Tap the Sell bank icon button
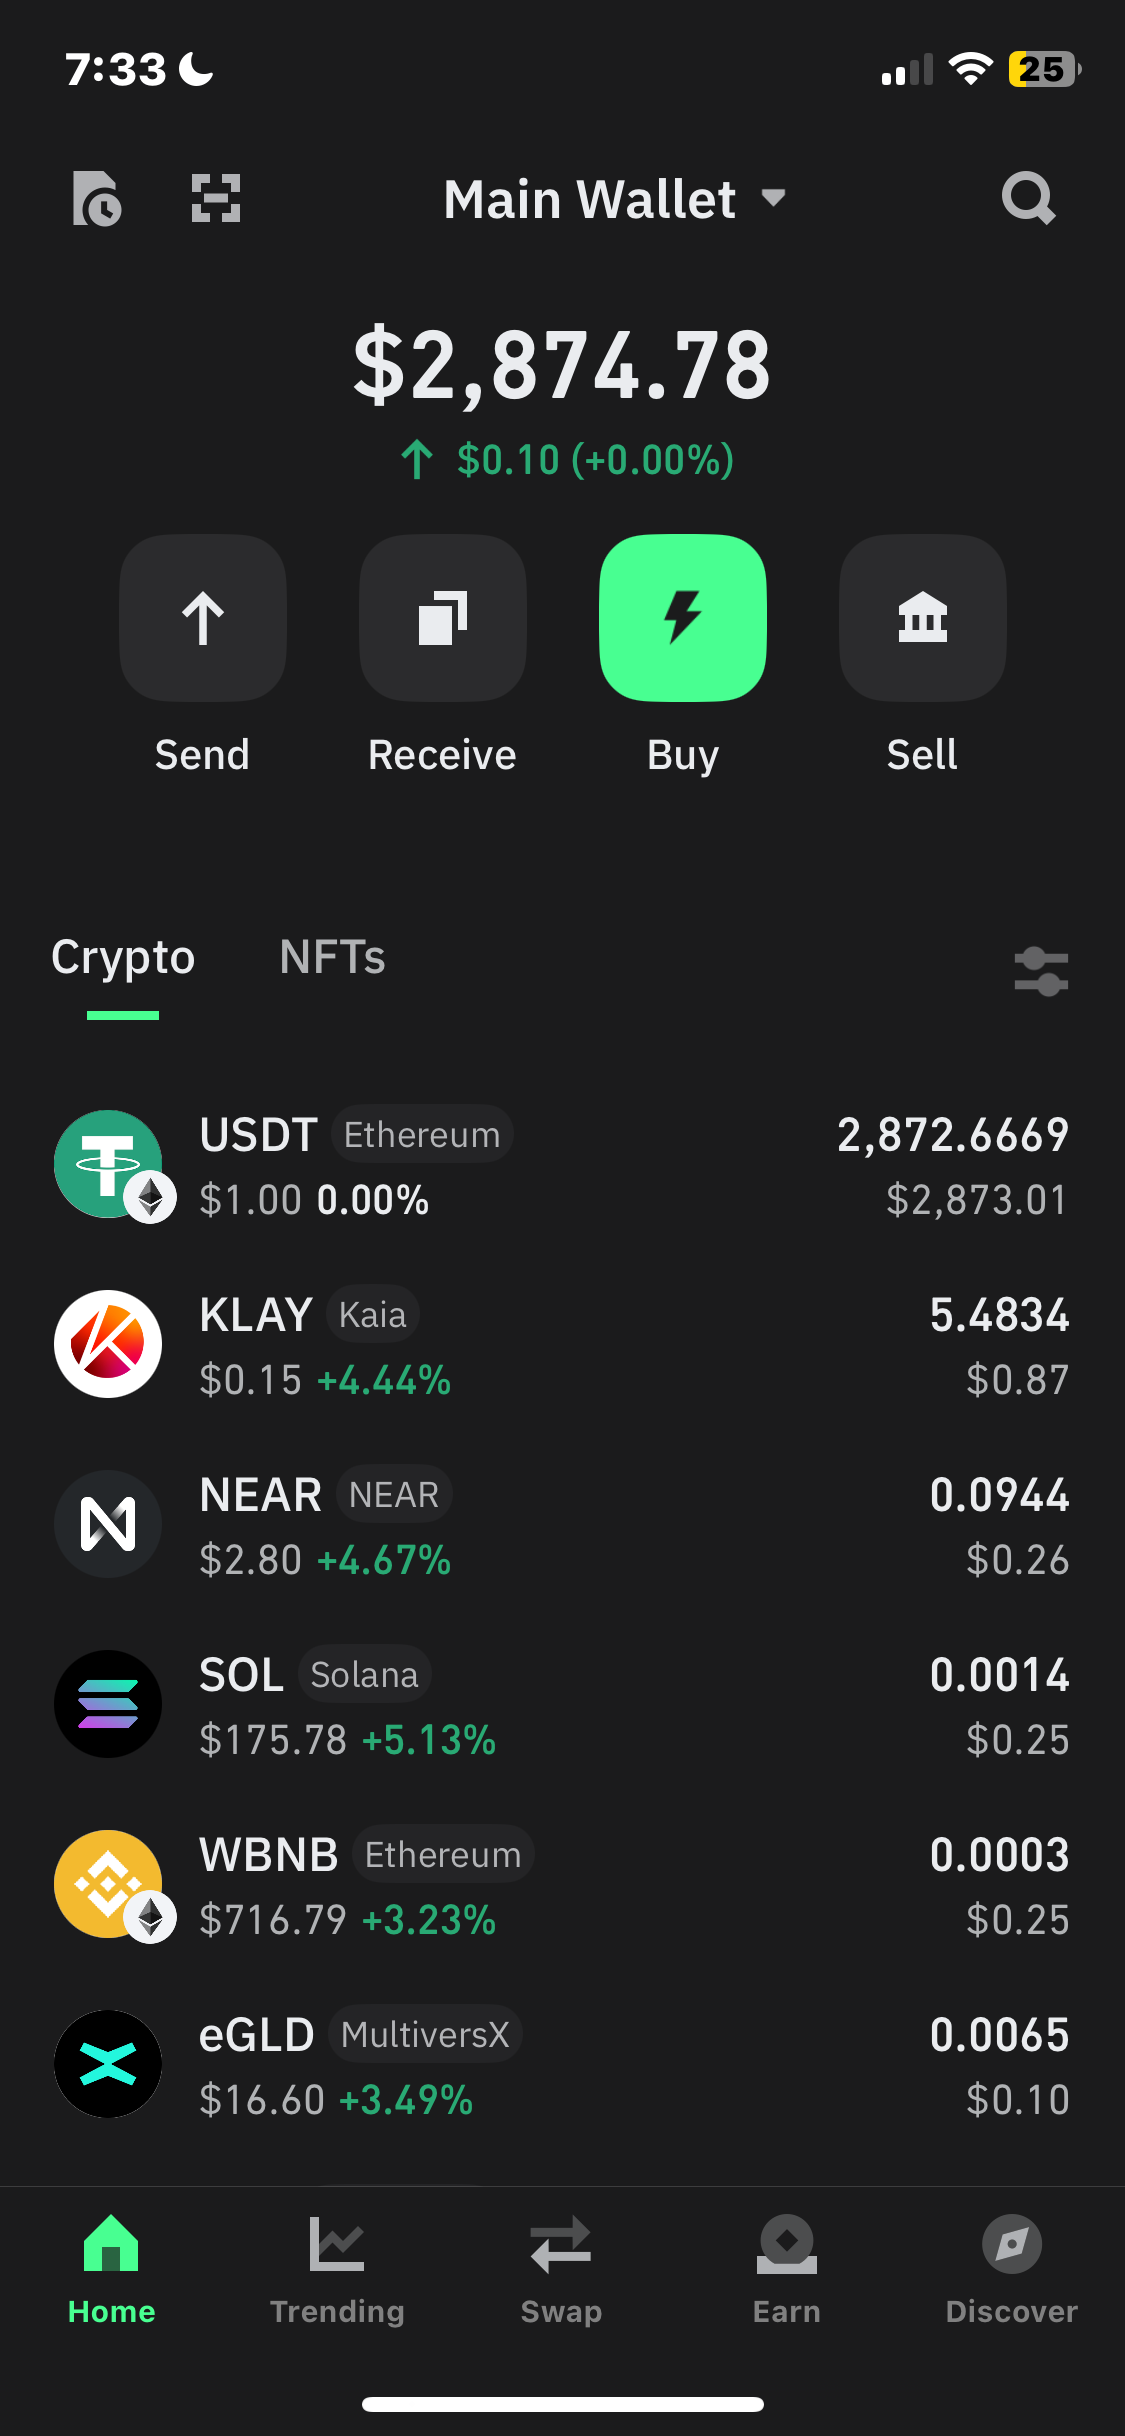Screen dimensions: 1125x2436 pyautogui.click(x=923, y=618)
